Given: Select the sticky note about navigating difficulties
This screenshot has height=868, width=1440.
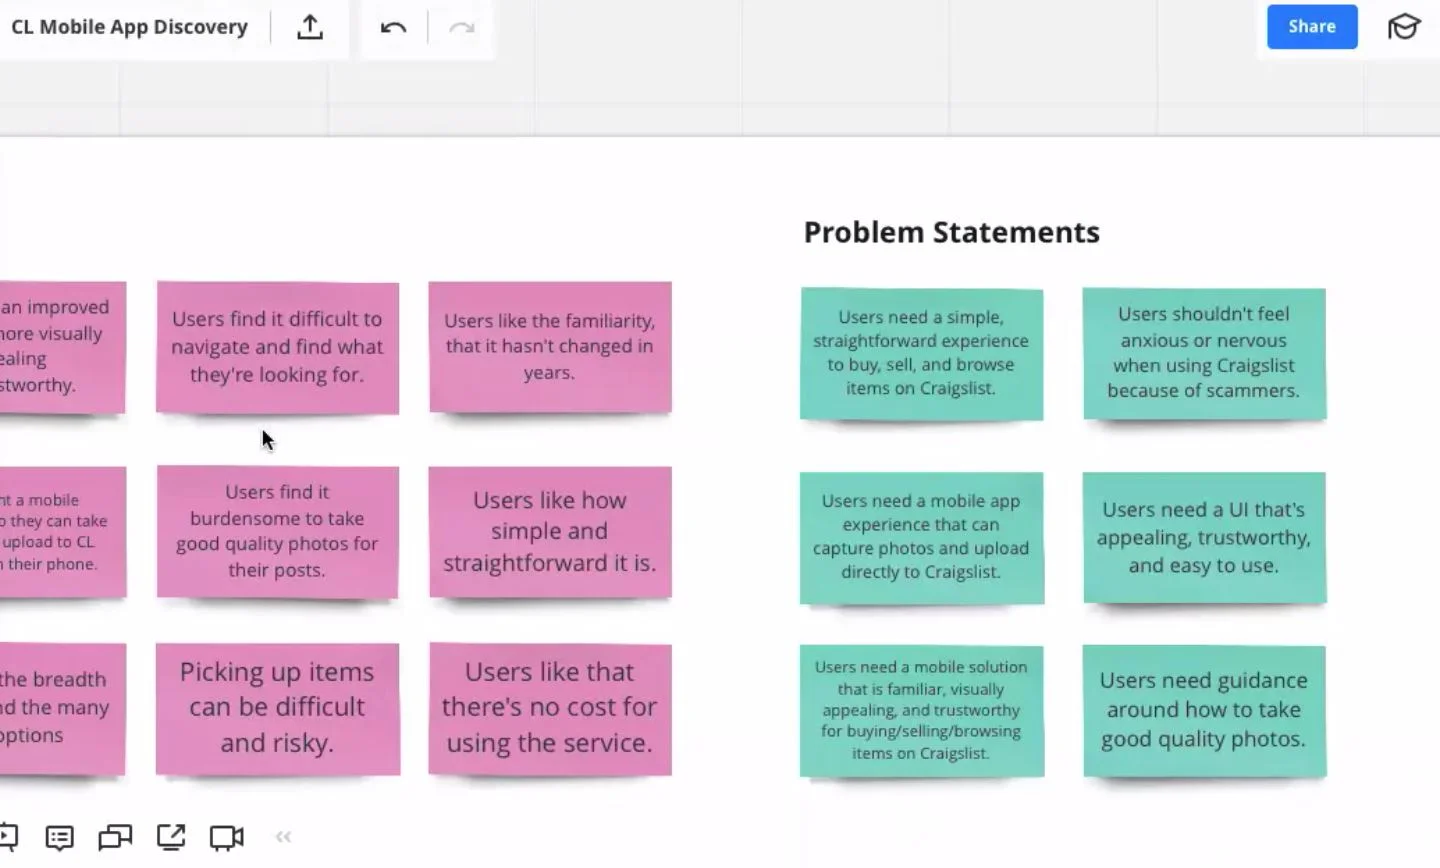Looking at the screenshot, I should [277, 347].
